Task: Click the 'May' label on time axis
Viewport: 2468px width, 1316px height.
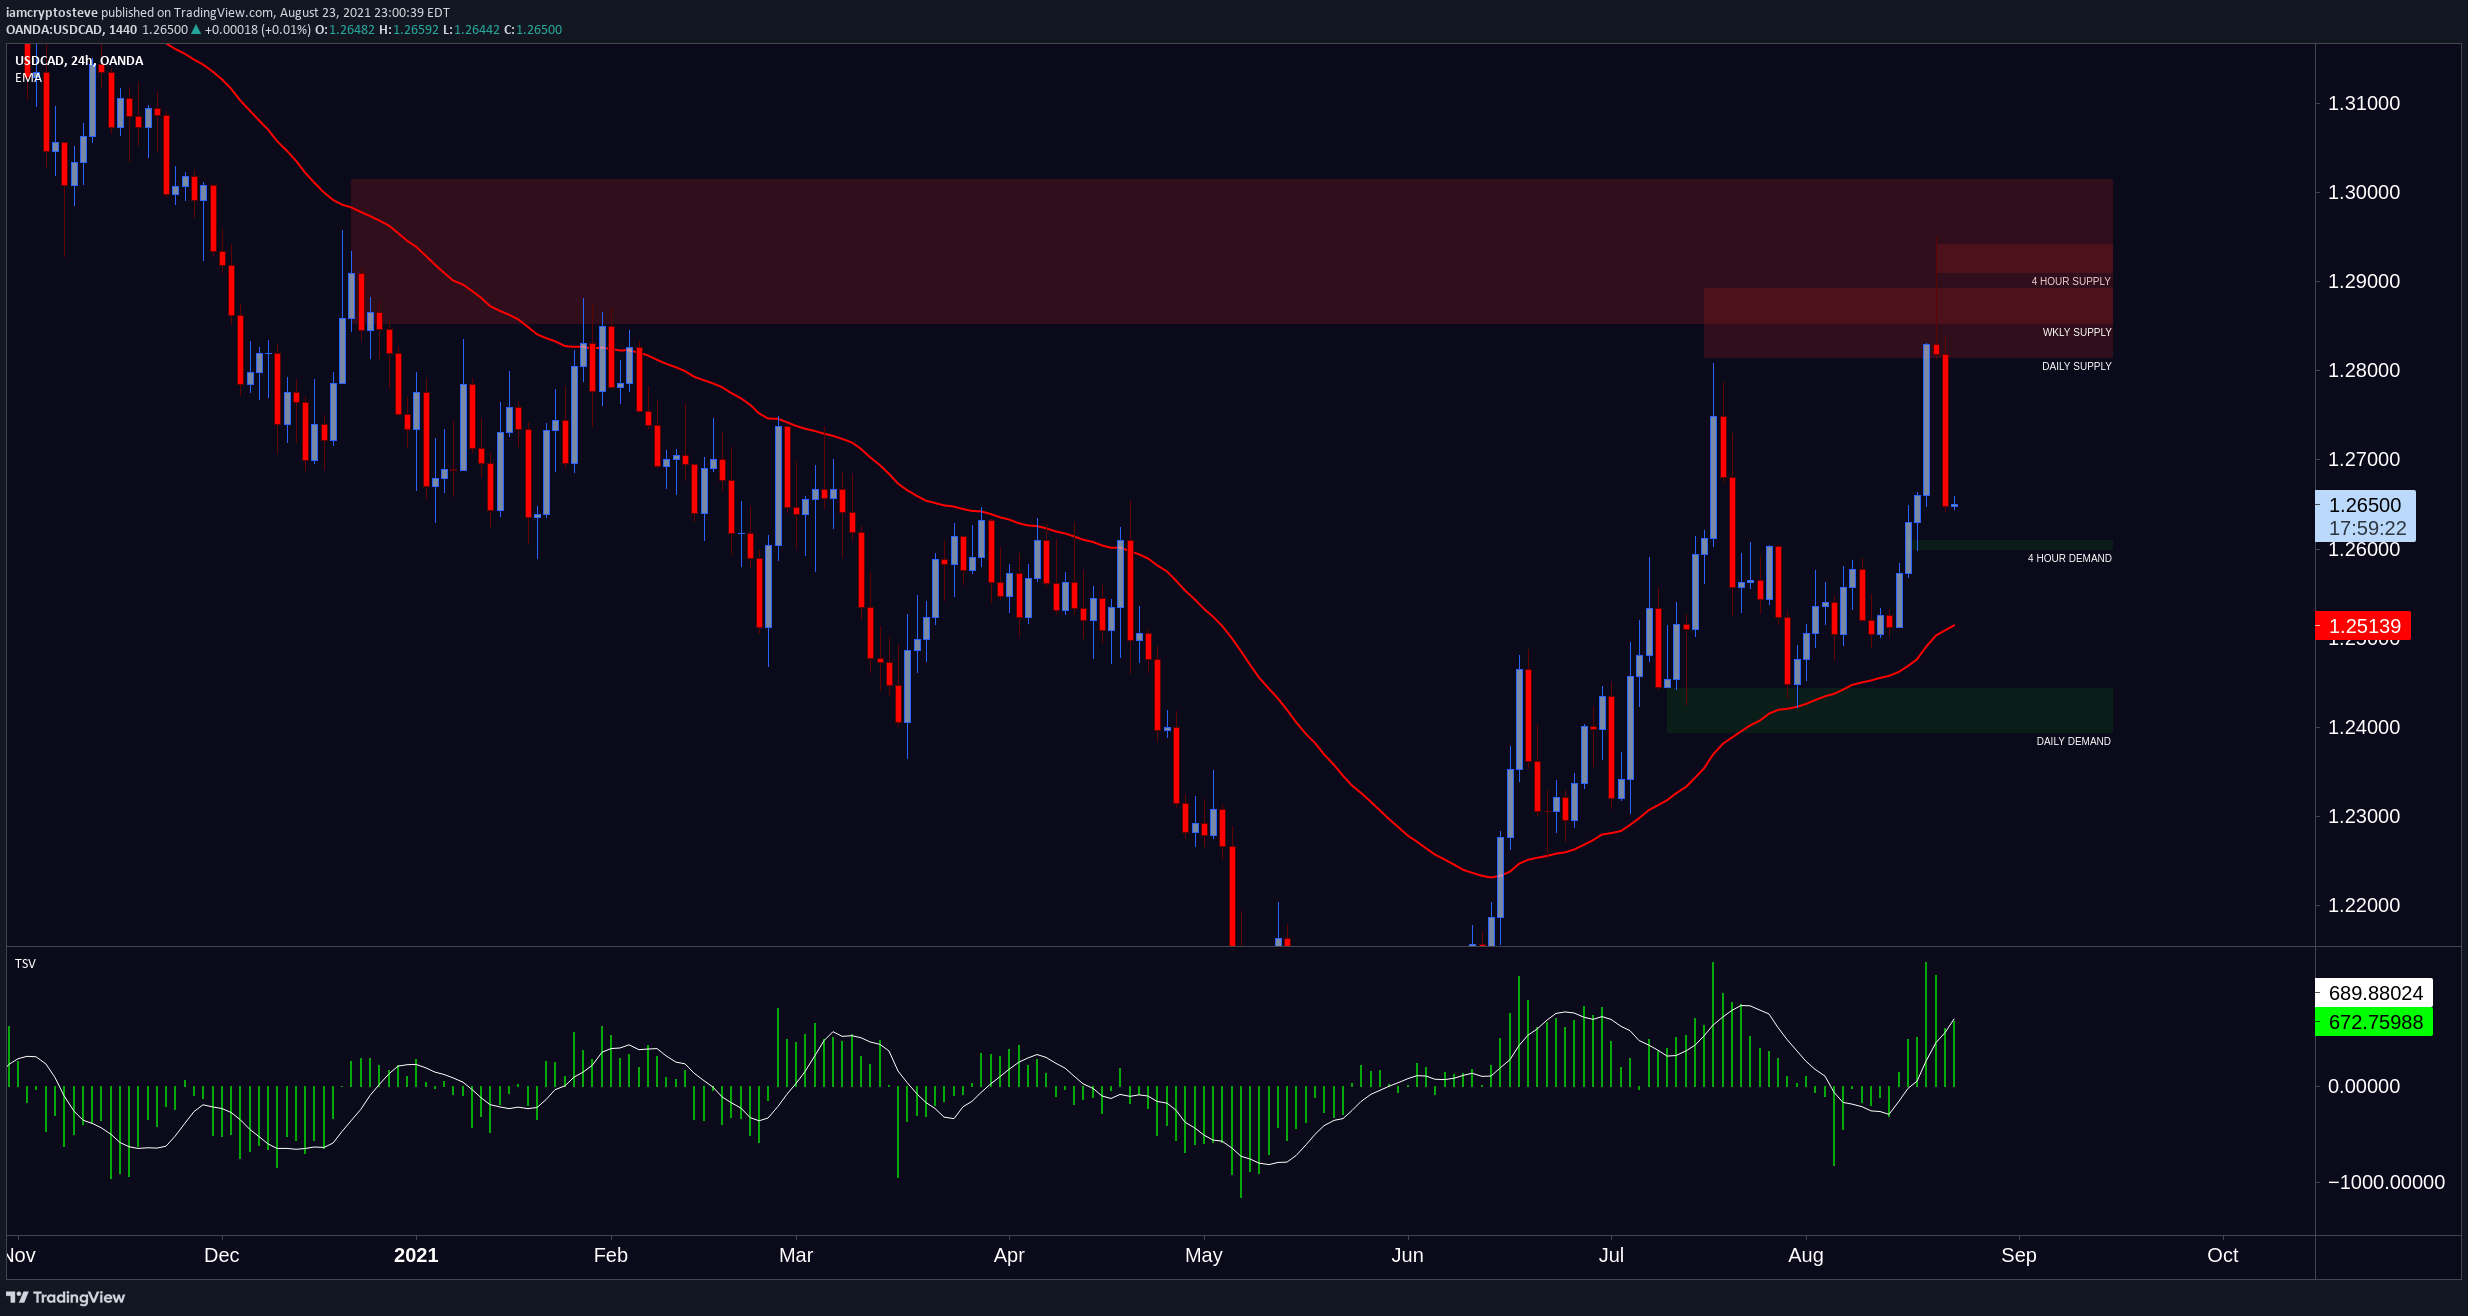Action: coord(1204,1255)
